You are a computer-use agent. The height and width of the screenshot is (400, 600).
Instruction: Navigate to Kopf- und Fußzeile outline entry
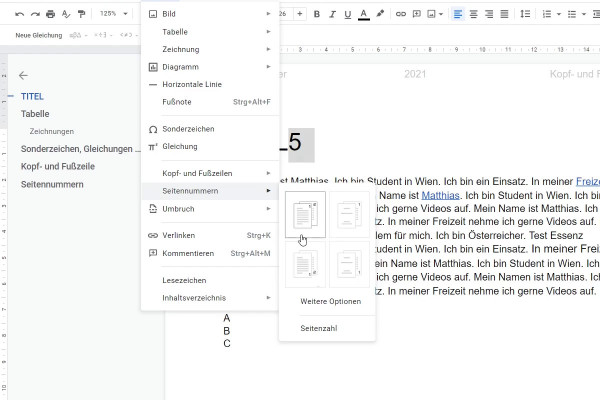(x=58, y=167)
